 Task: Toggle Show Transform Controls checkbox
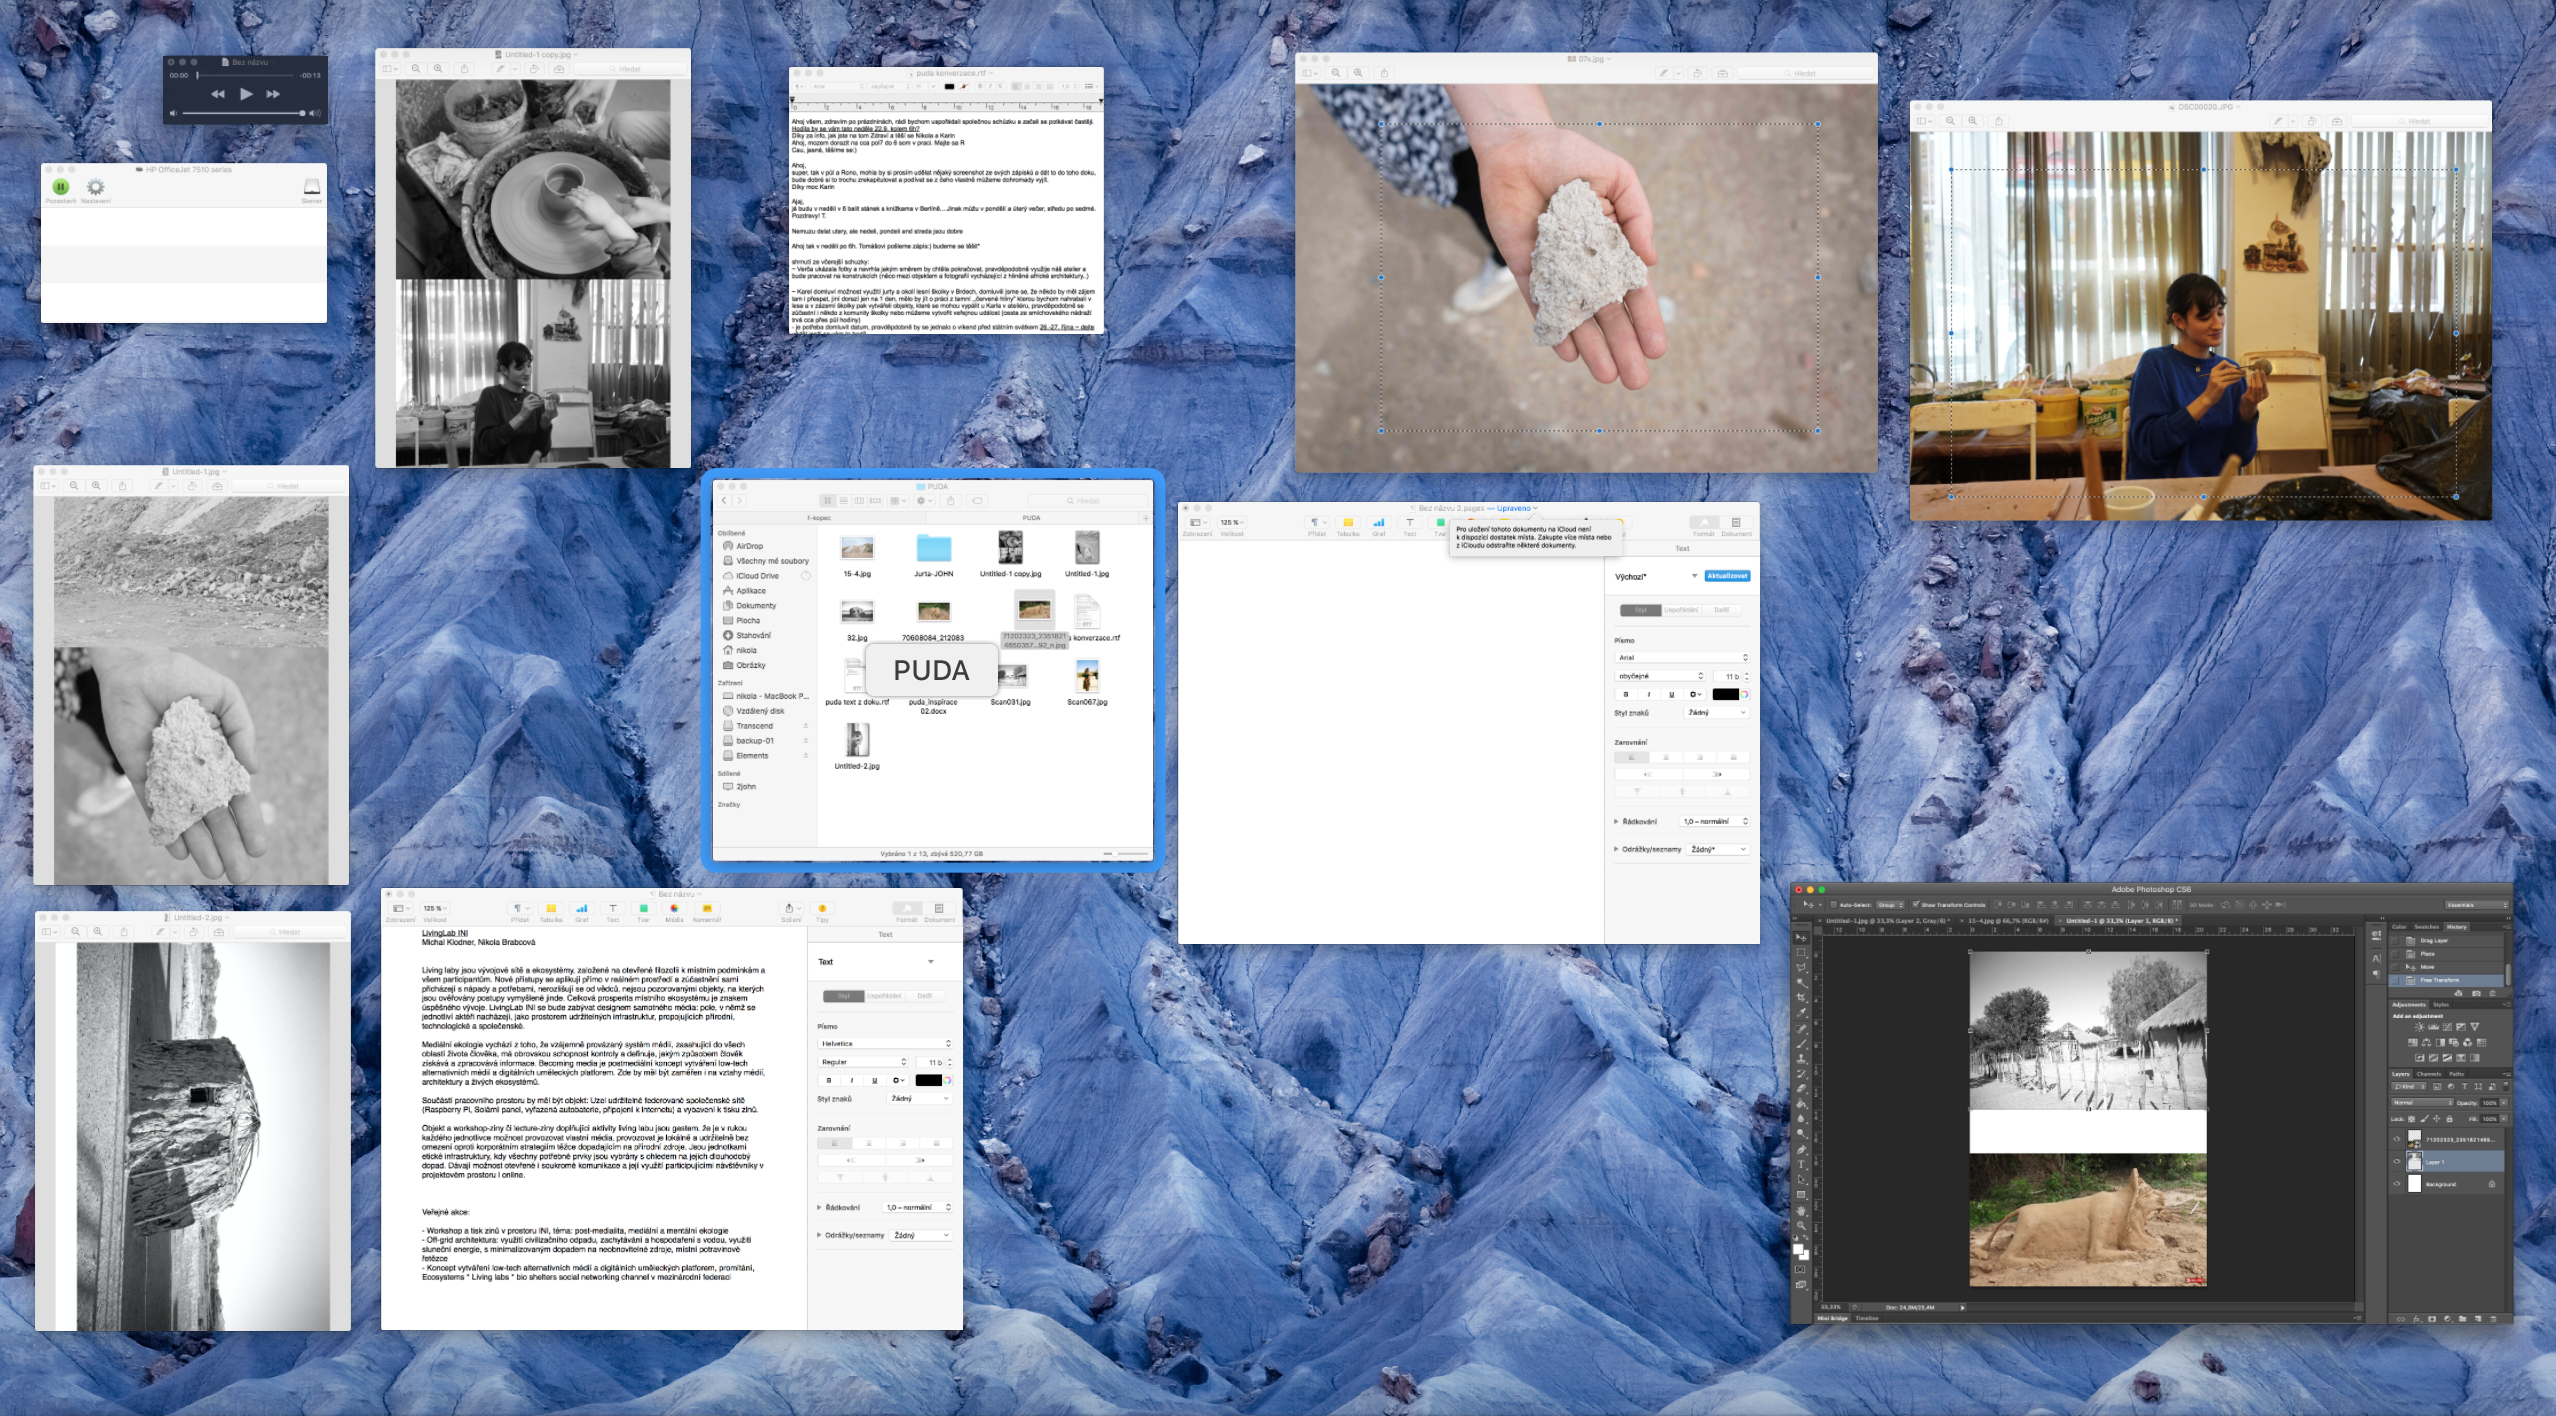[x=1916, y=905]
